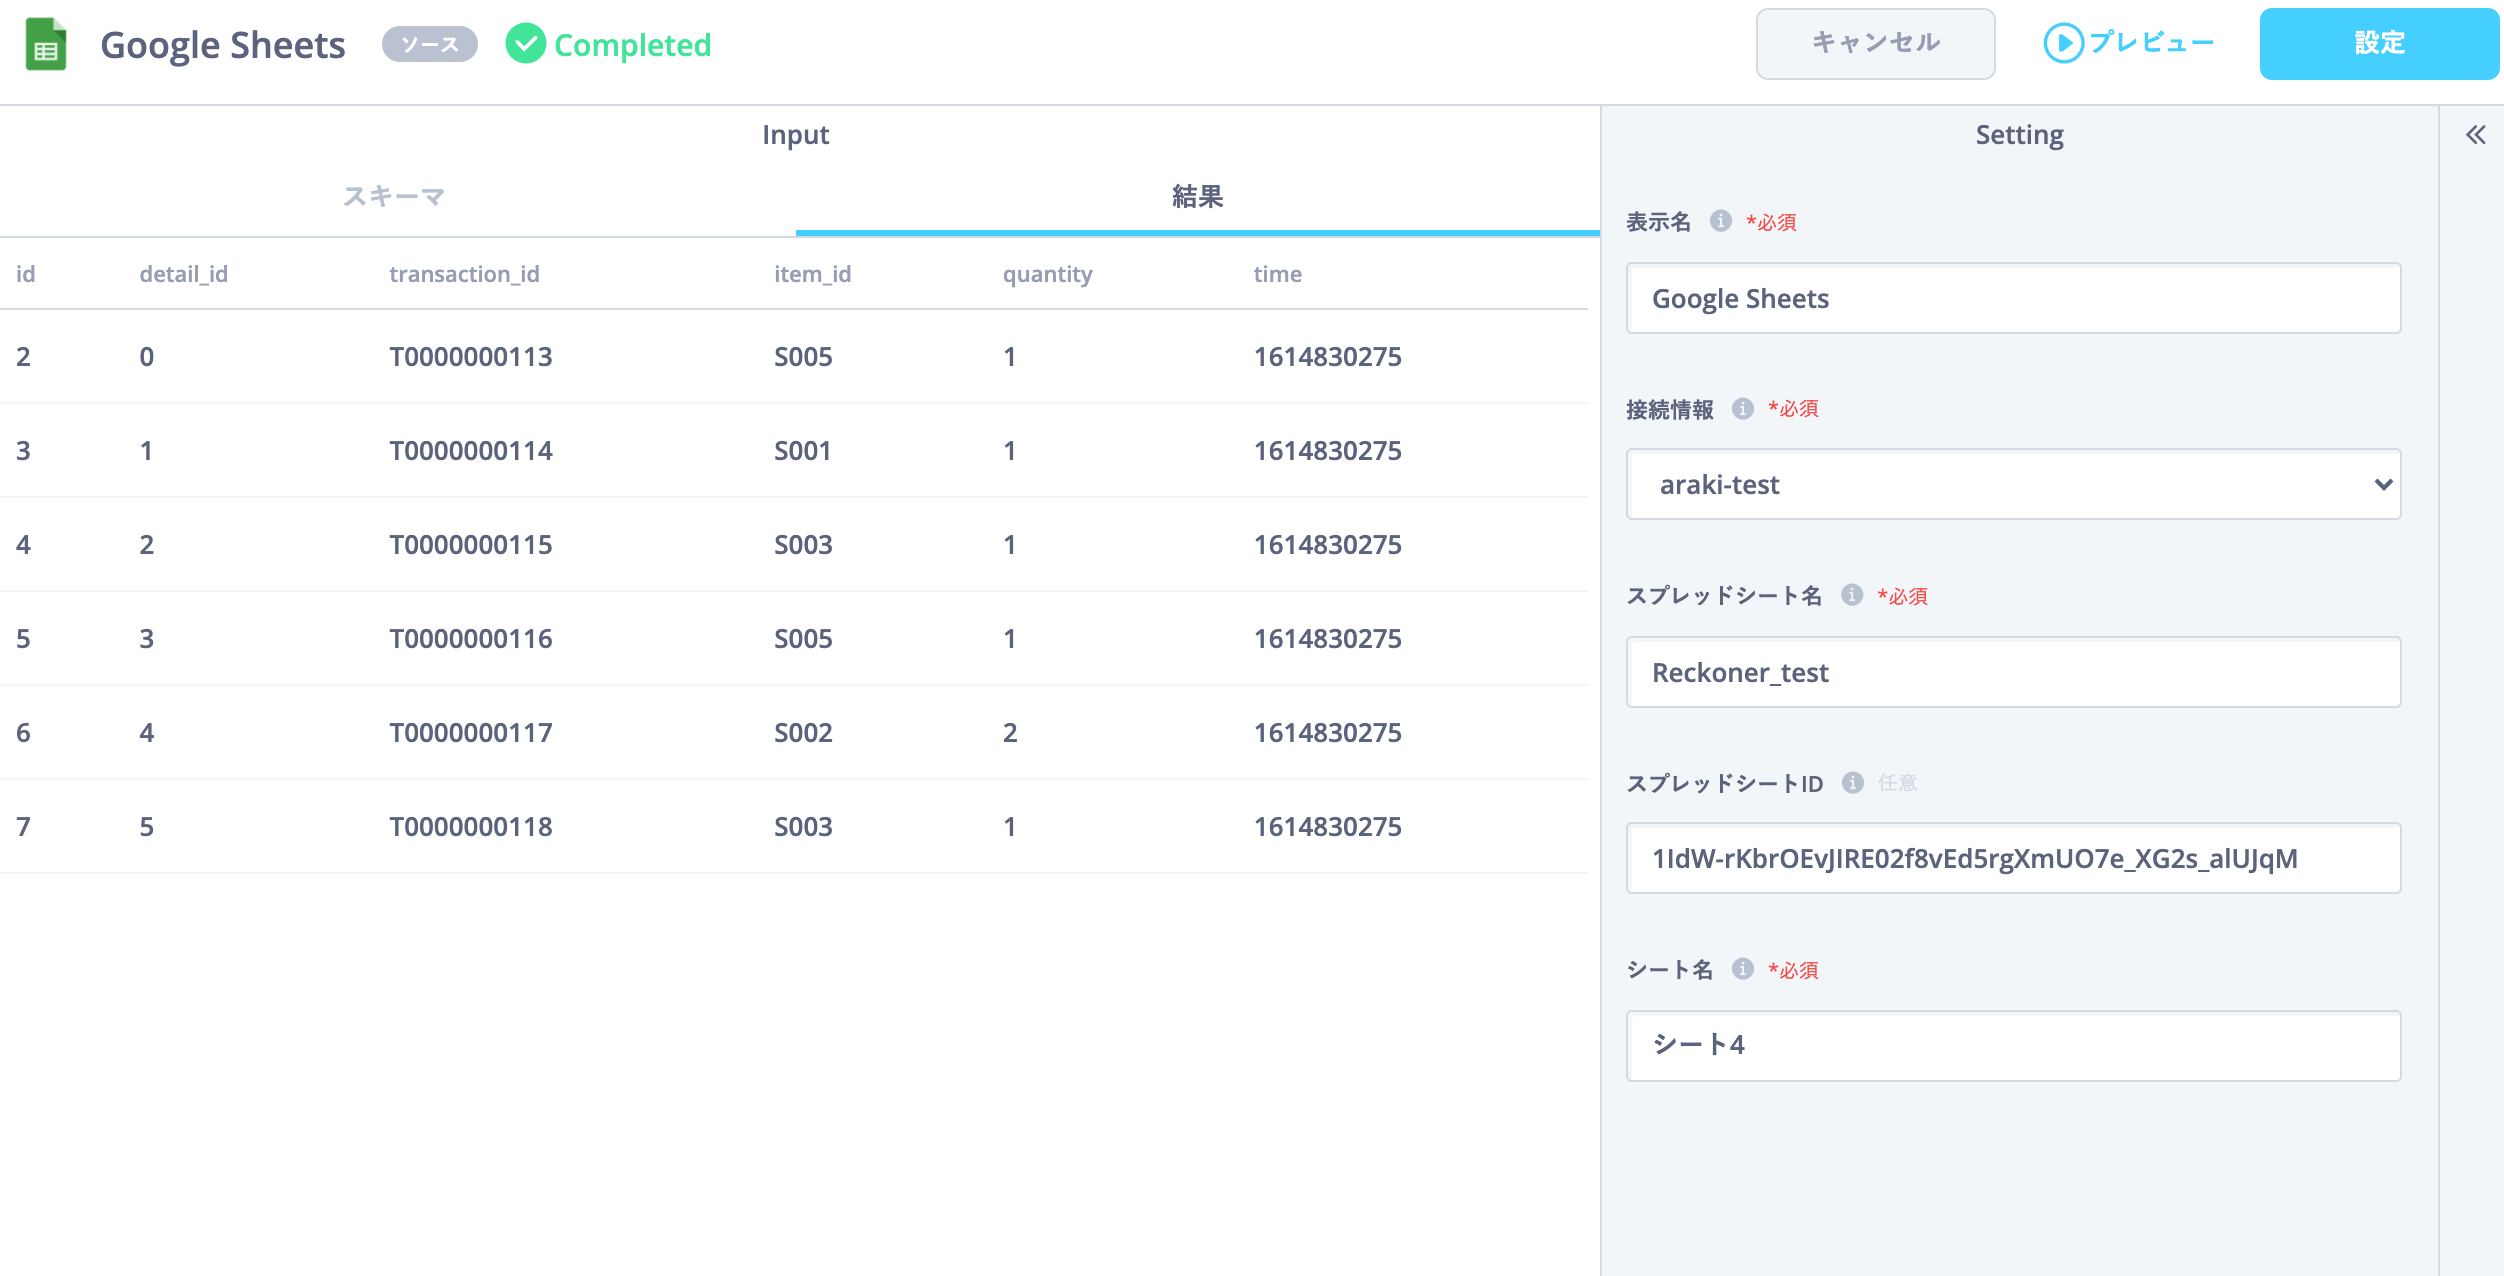Switch to the 結果 tab
The image size is (2504, 1276).
[1197, 196]
